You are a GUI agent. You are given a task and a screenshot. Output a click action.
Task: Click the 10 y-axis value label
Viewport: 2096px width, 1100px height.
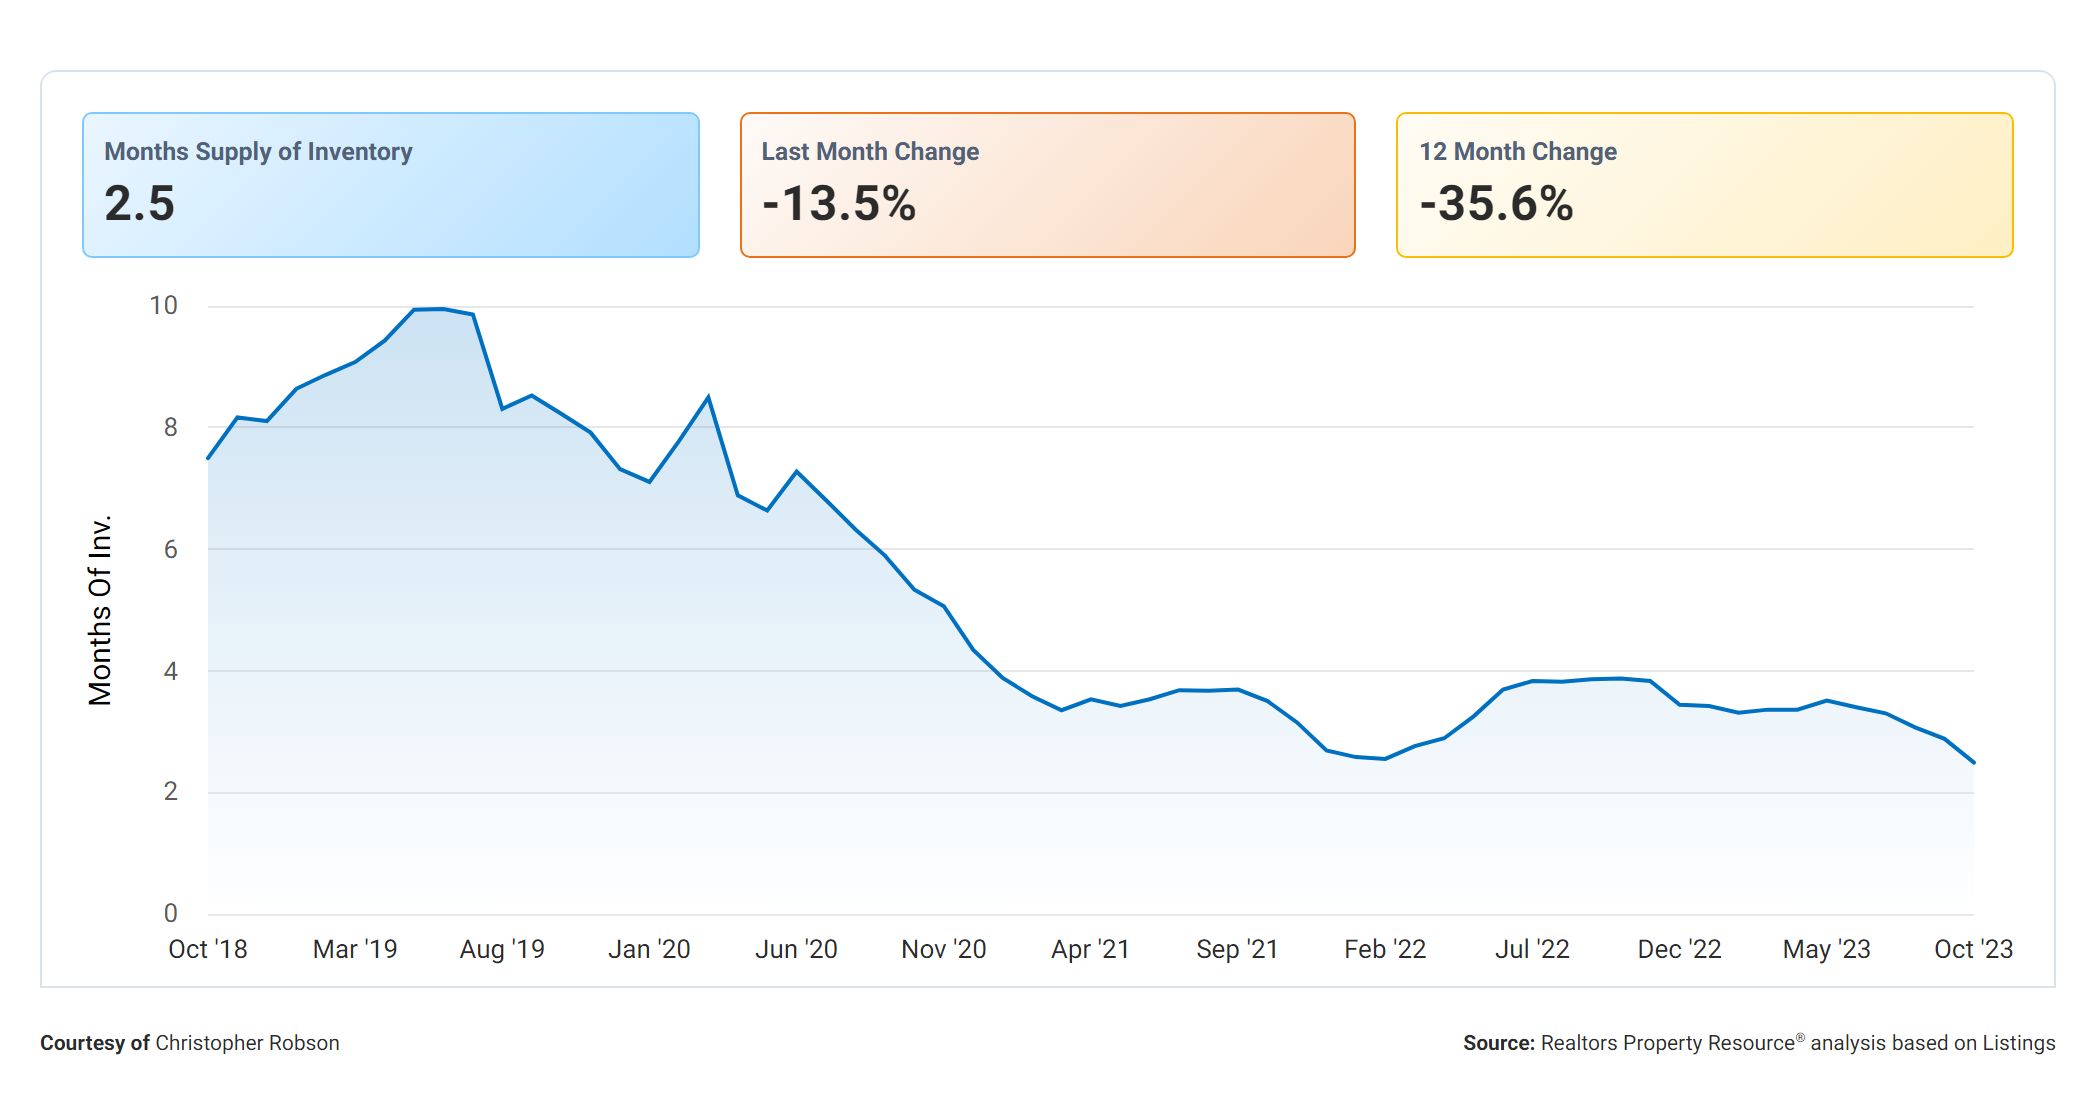point(163,306)
